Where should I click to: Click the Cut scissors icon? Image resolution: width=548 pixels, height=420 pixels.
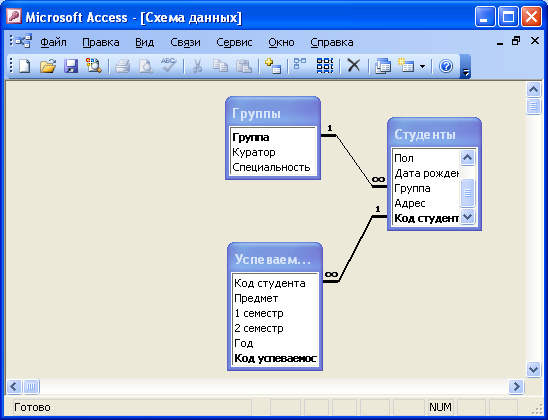pyautogui.click(x=197, y=66)
